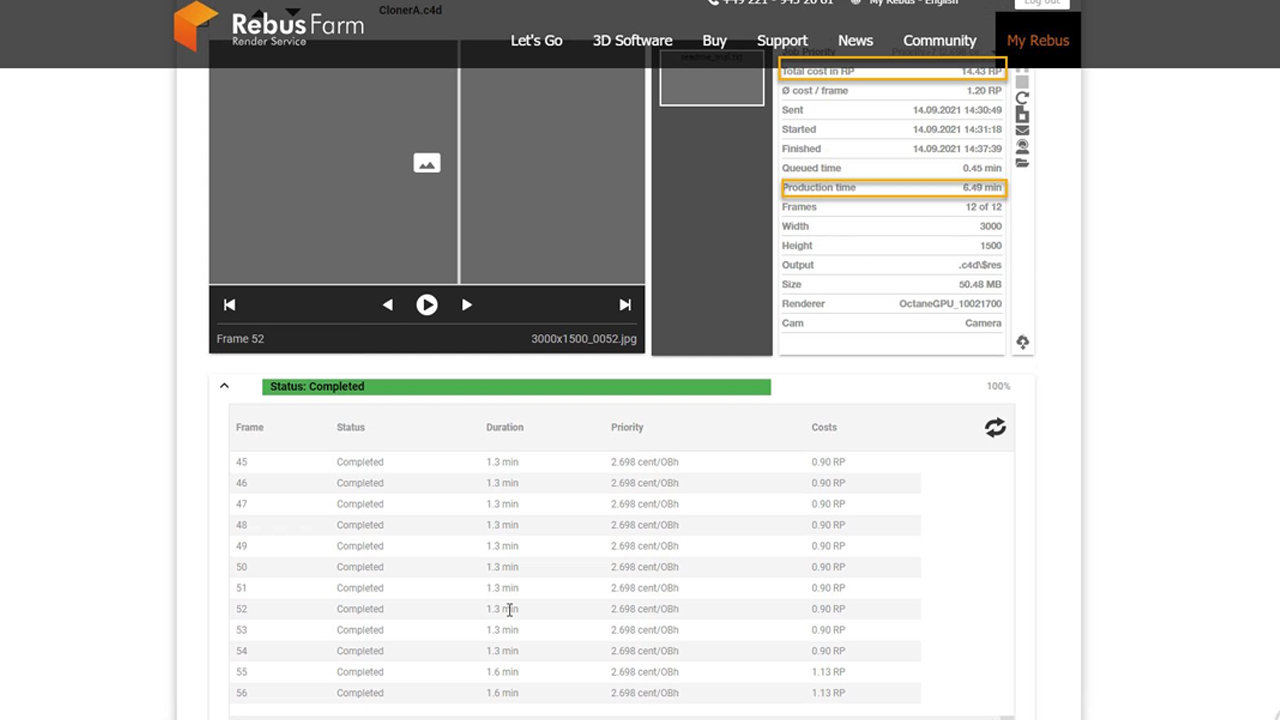Click the Frames value 12 of 12

coord(983,207)
